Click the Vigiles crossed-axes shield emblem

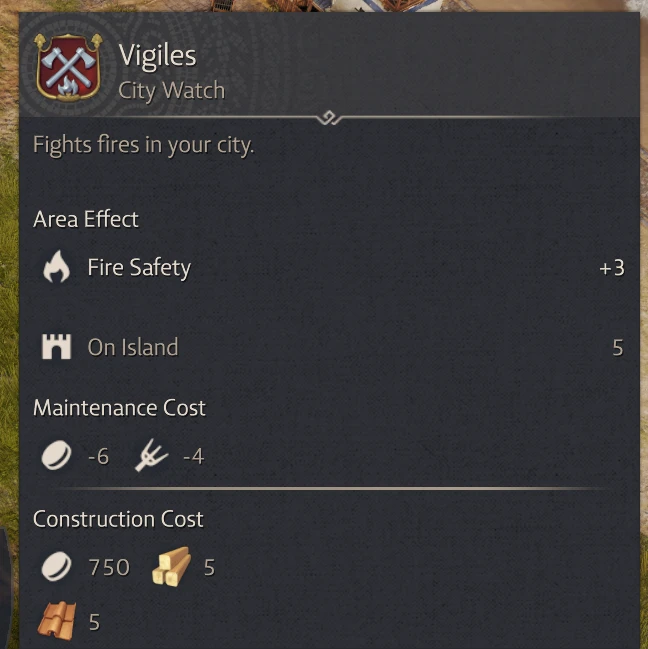(68, 67)
